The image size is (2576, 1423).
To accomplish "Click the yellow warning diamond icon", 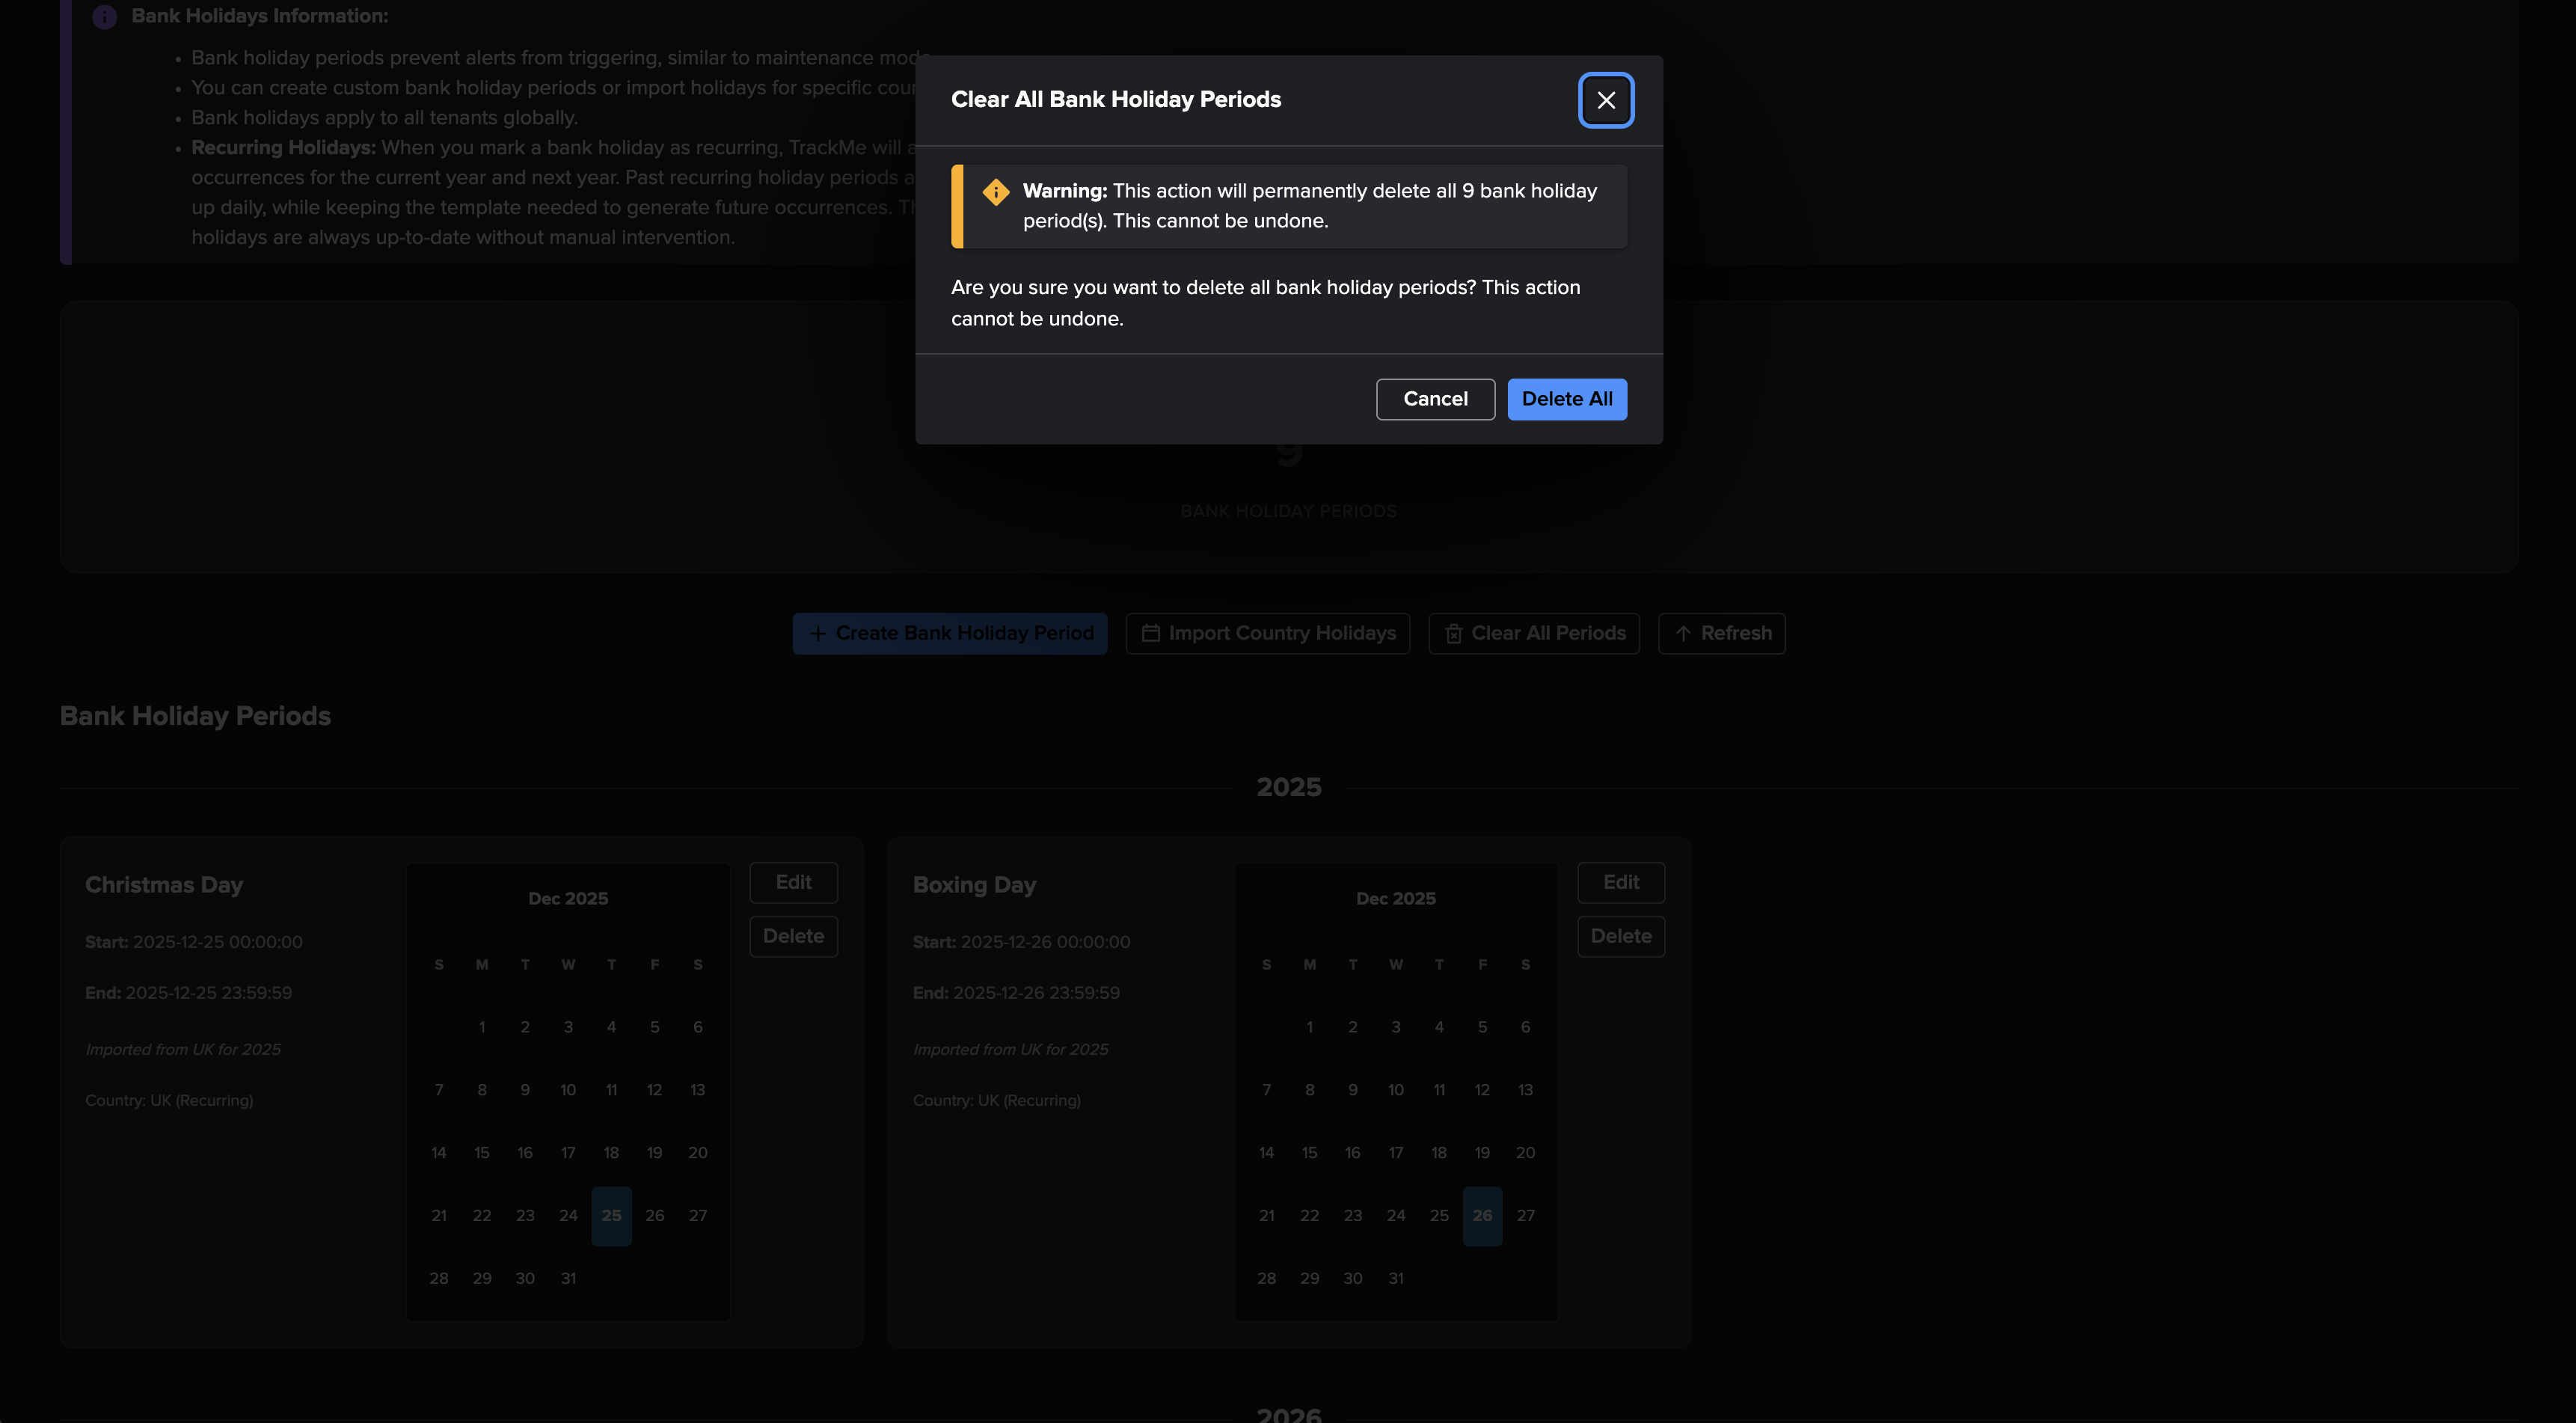I will tap(995, 192).
